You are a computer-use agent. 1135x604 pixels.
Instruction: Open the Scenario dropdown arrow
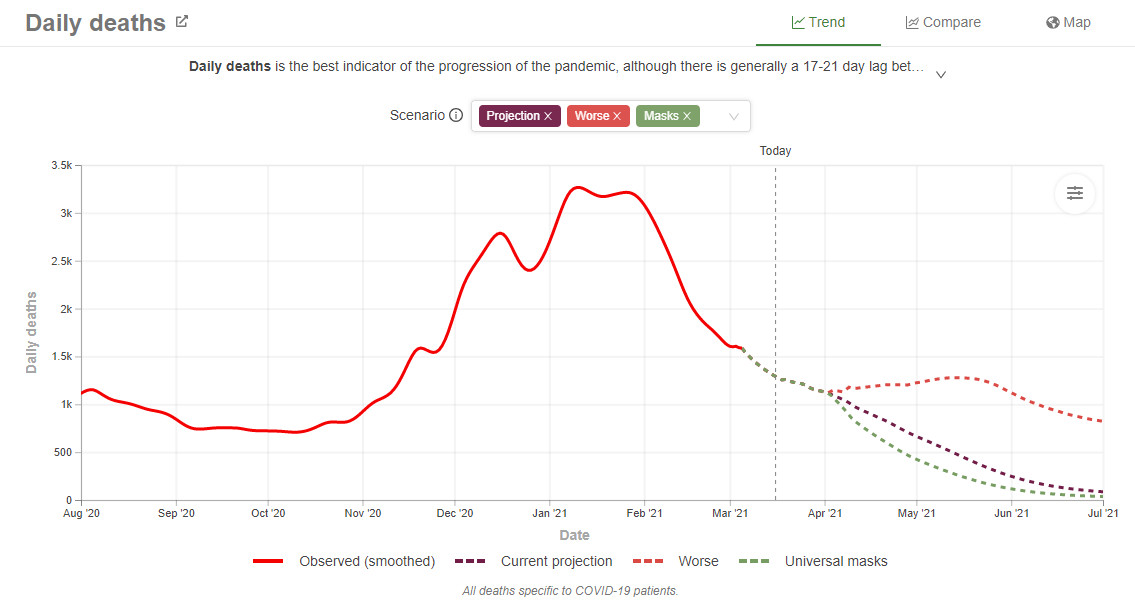point(734,116)
